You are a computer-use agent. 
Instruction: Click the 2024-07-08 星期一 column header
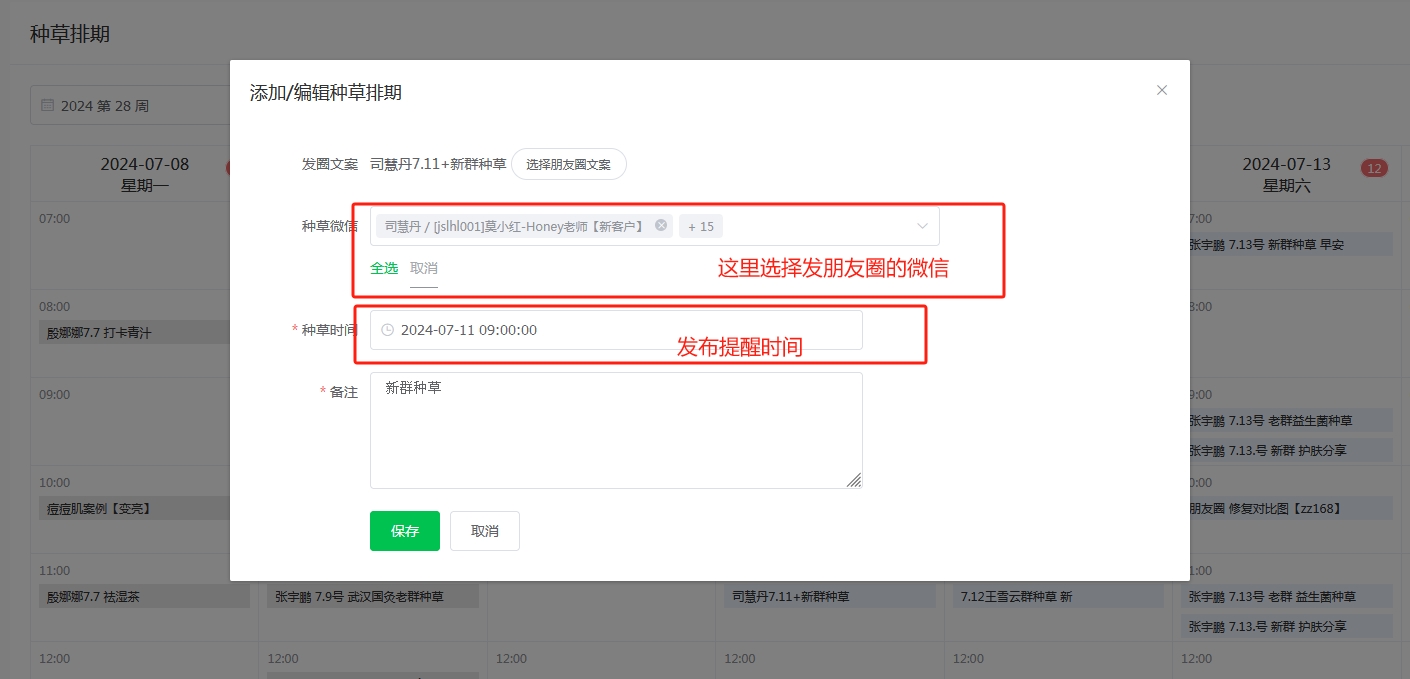click(144, 175)
